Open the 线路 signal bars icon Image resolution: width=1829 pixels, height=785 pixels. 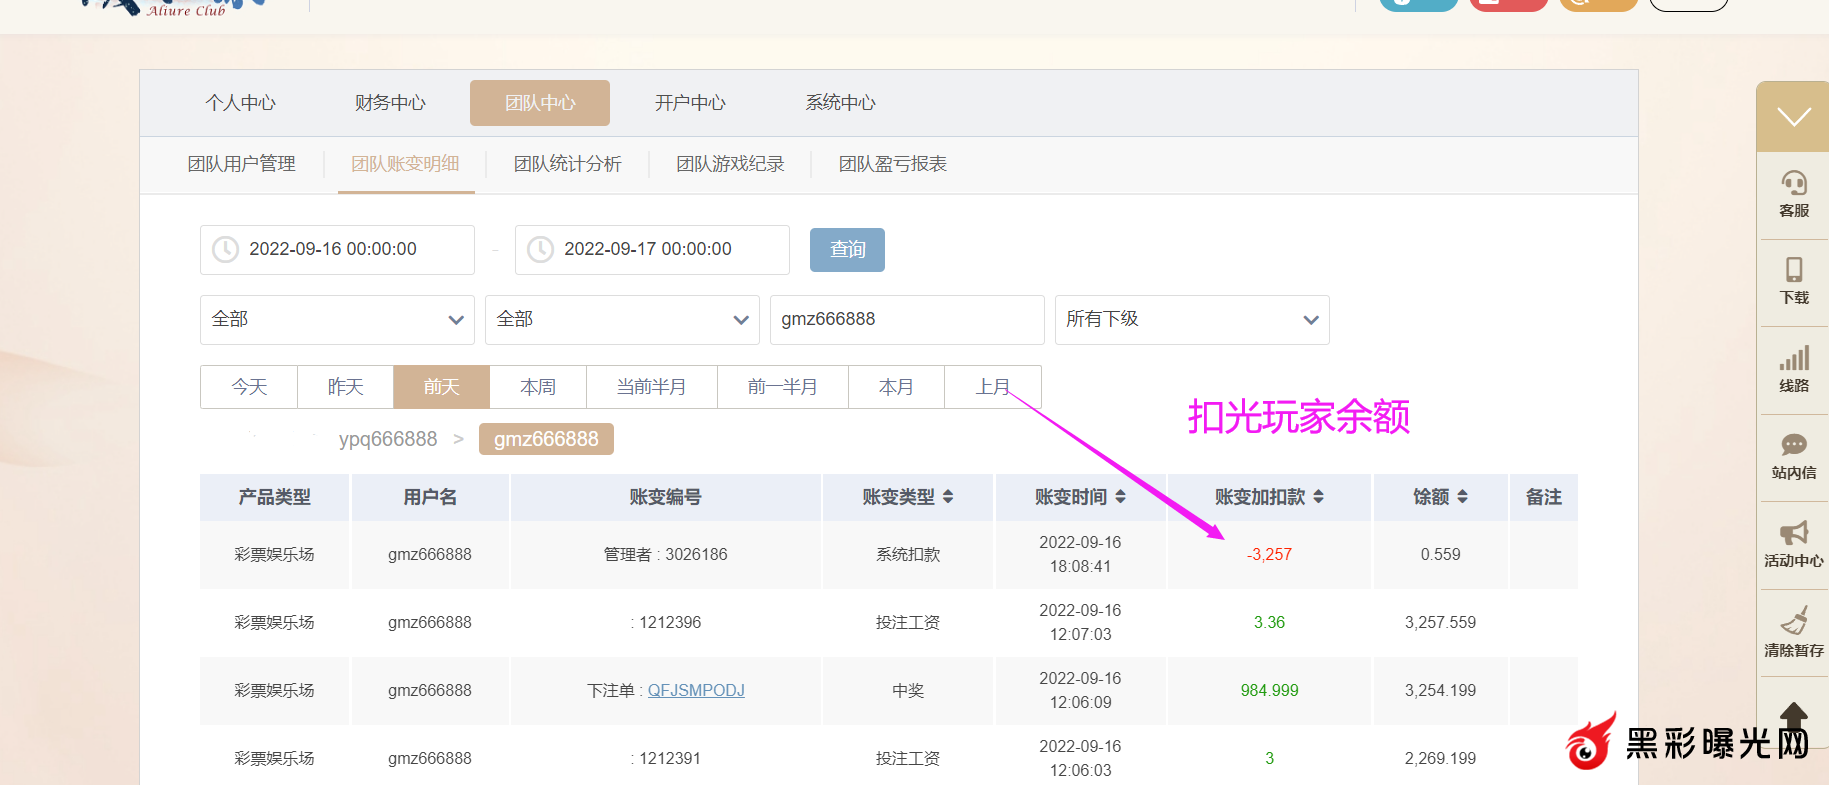pyautogui.click(x=1793, y=358)
